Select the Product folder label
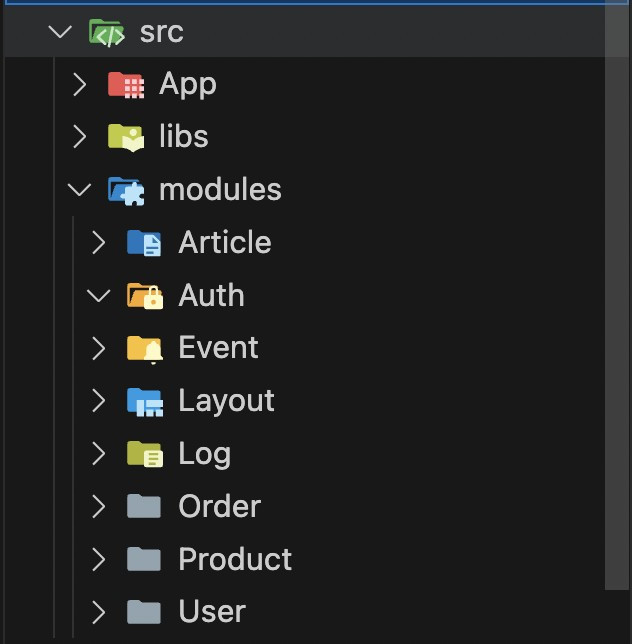 235,559
